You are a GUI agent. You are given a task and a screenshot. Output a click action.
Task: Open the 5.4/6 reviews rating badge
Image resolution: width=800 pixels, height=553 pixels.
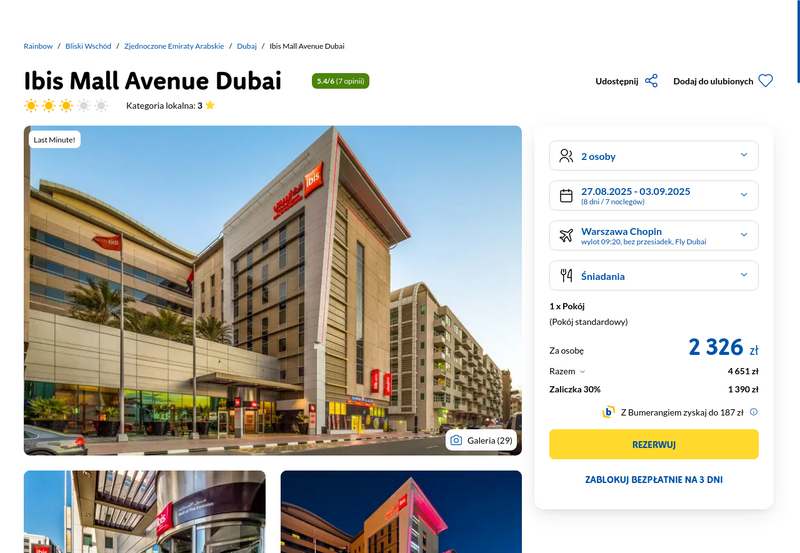coord(340,81)
